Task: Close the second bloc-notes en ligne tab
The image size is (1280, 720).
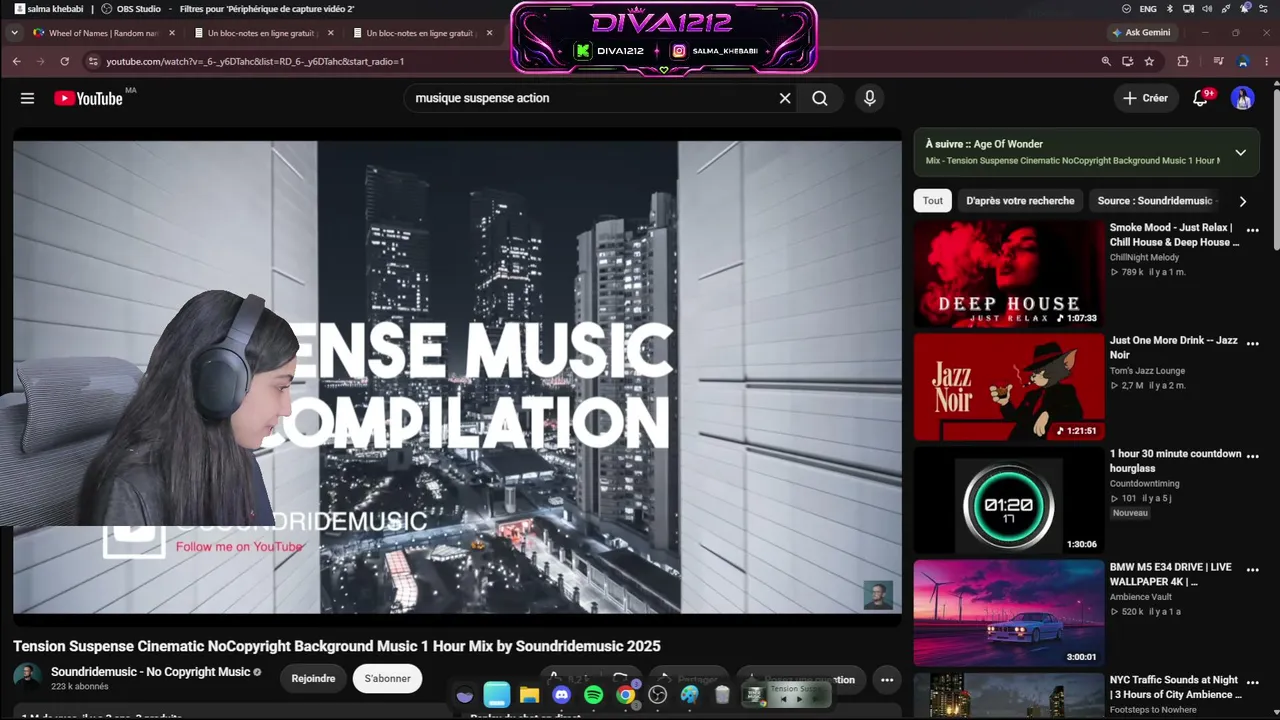Action: [x=489, y=33]
